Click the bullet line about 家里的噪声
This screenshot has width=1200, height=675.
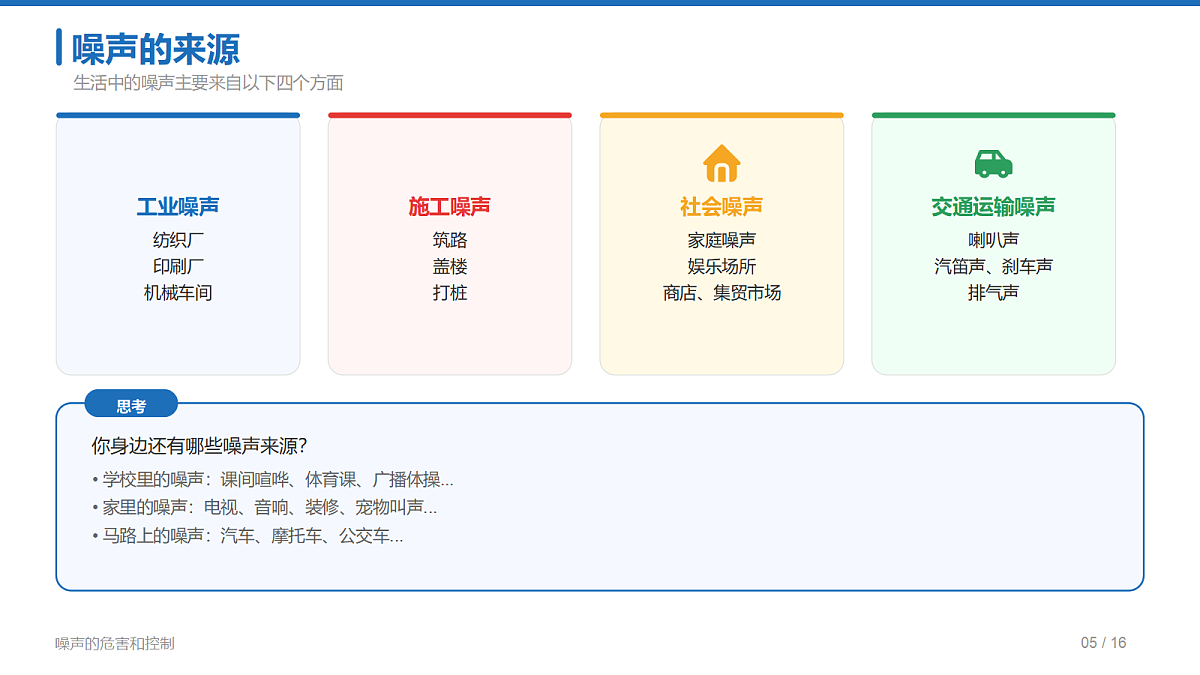264,508
